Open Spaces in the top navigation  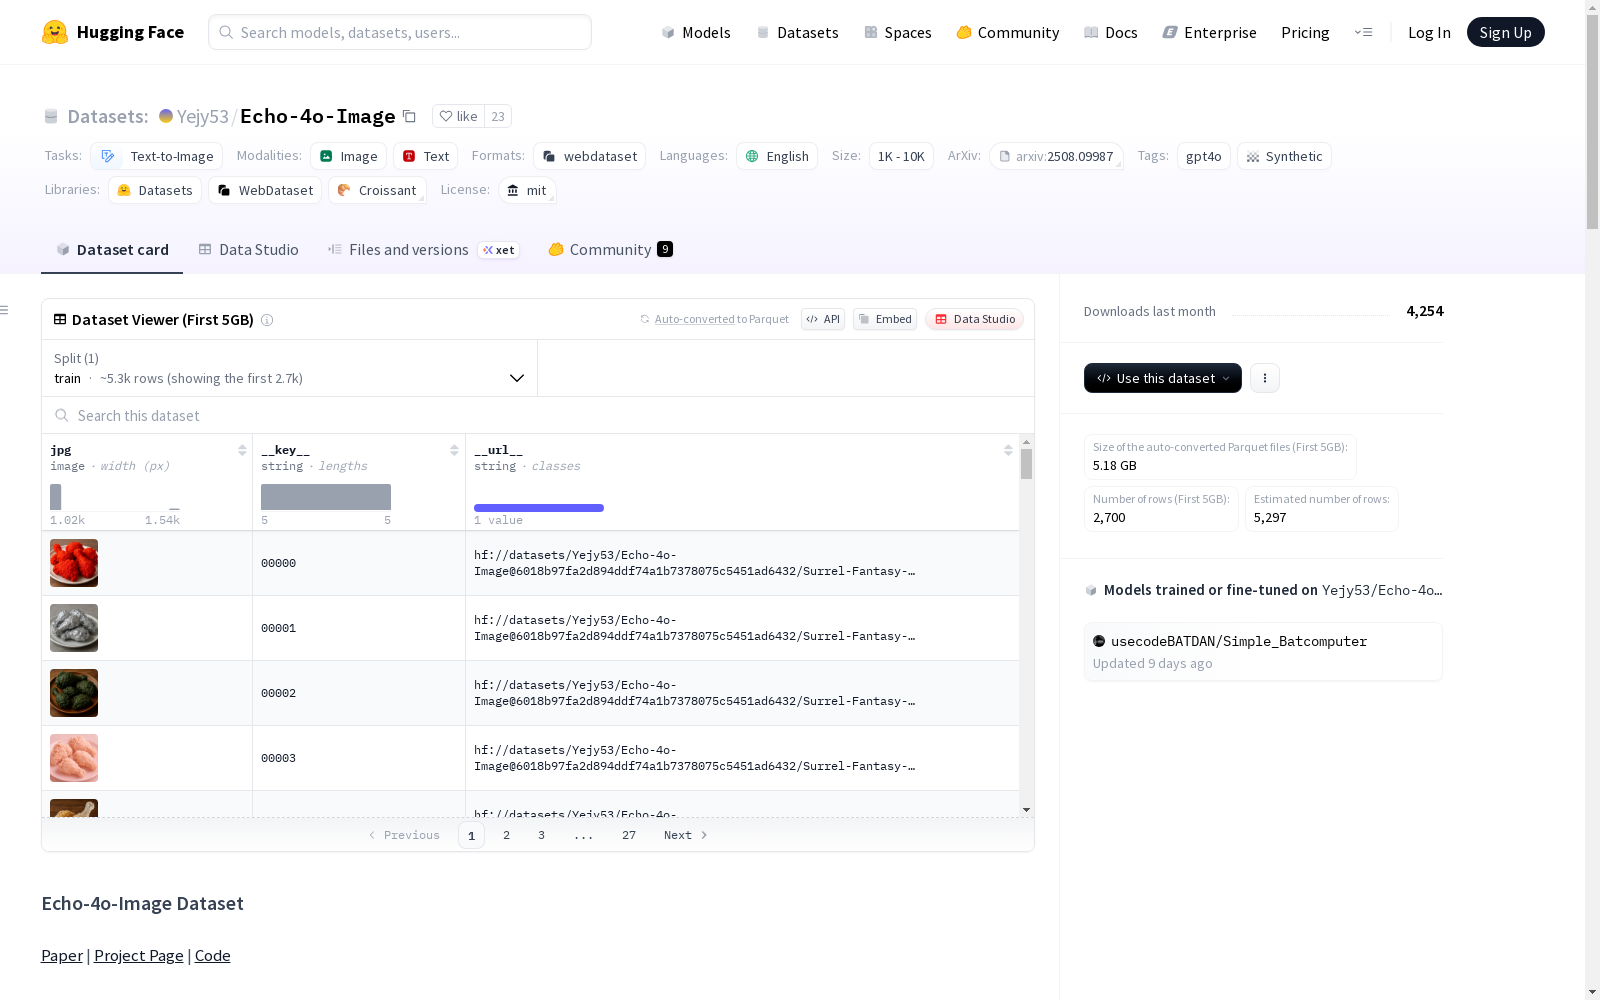tap(898, 32)
